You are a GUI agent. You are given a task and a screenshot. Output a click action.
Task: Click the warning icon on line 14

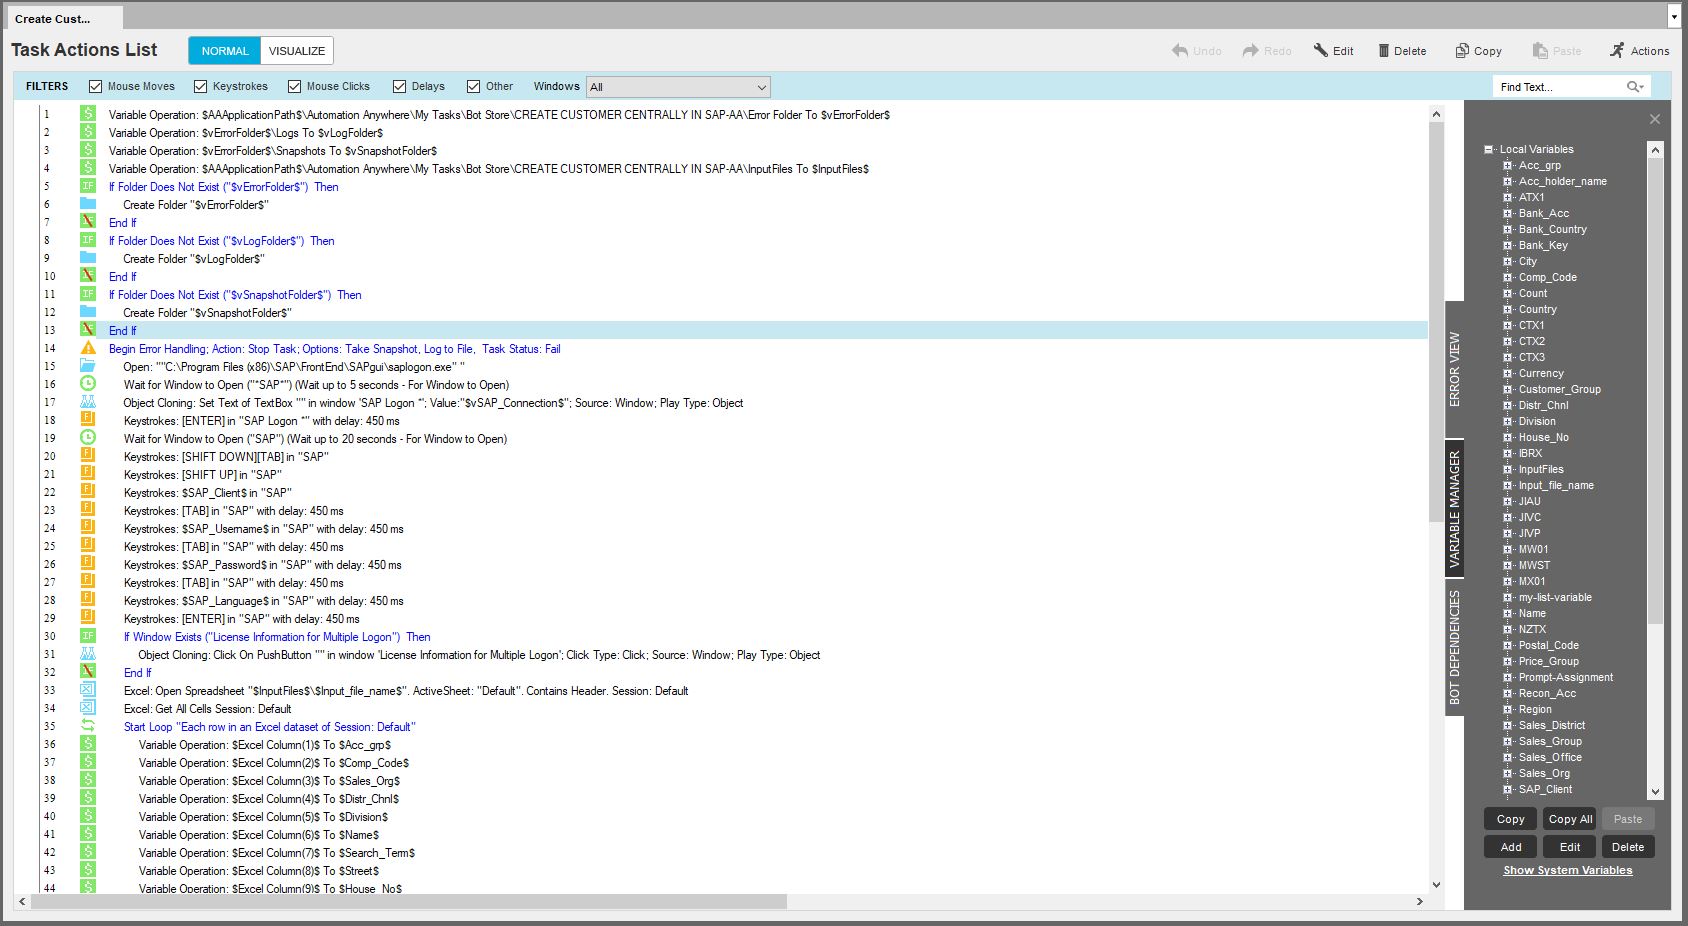point(88,348)
